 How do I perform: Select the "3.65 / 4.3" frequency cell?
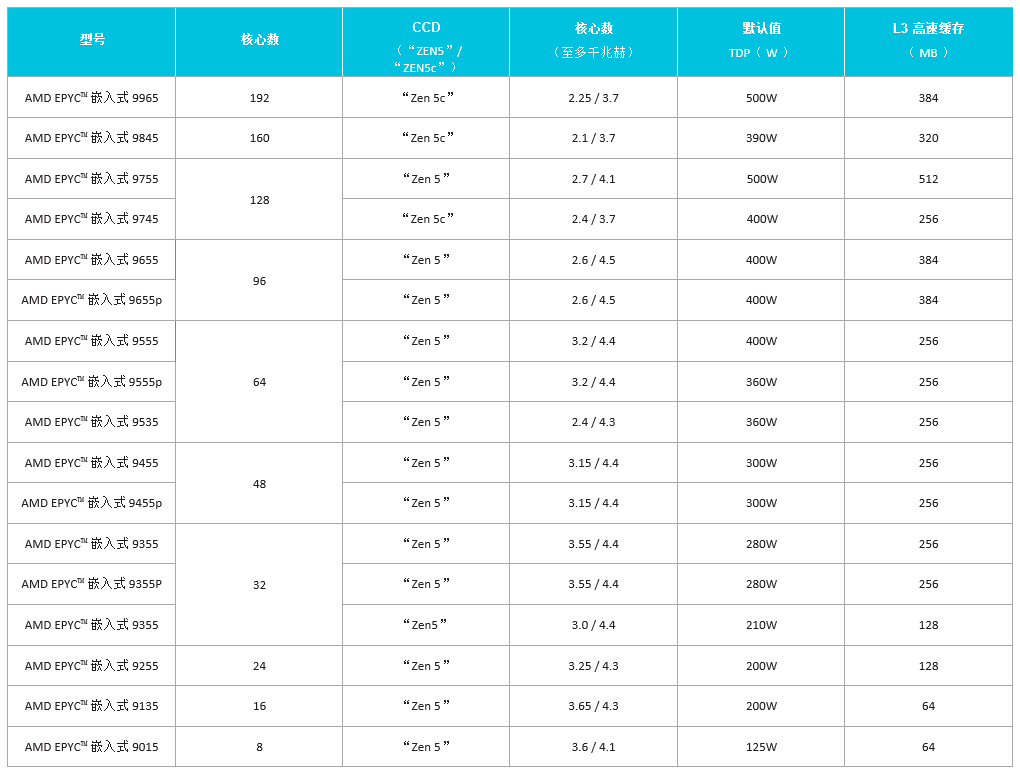click(x=593, y=706)
